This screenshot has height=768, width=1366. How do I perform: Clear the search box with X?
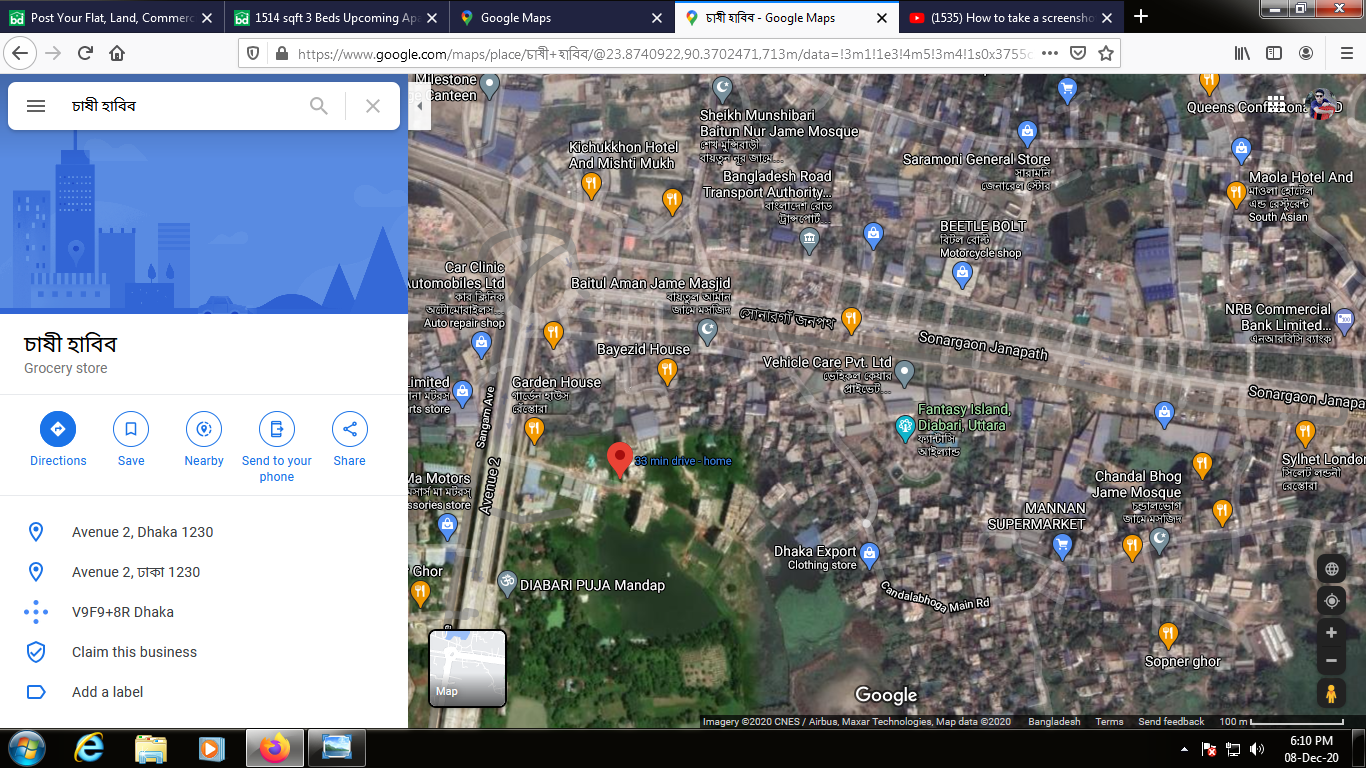(x=373, y=106)
